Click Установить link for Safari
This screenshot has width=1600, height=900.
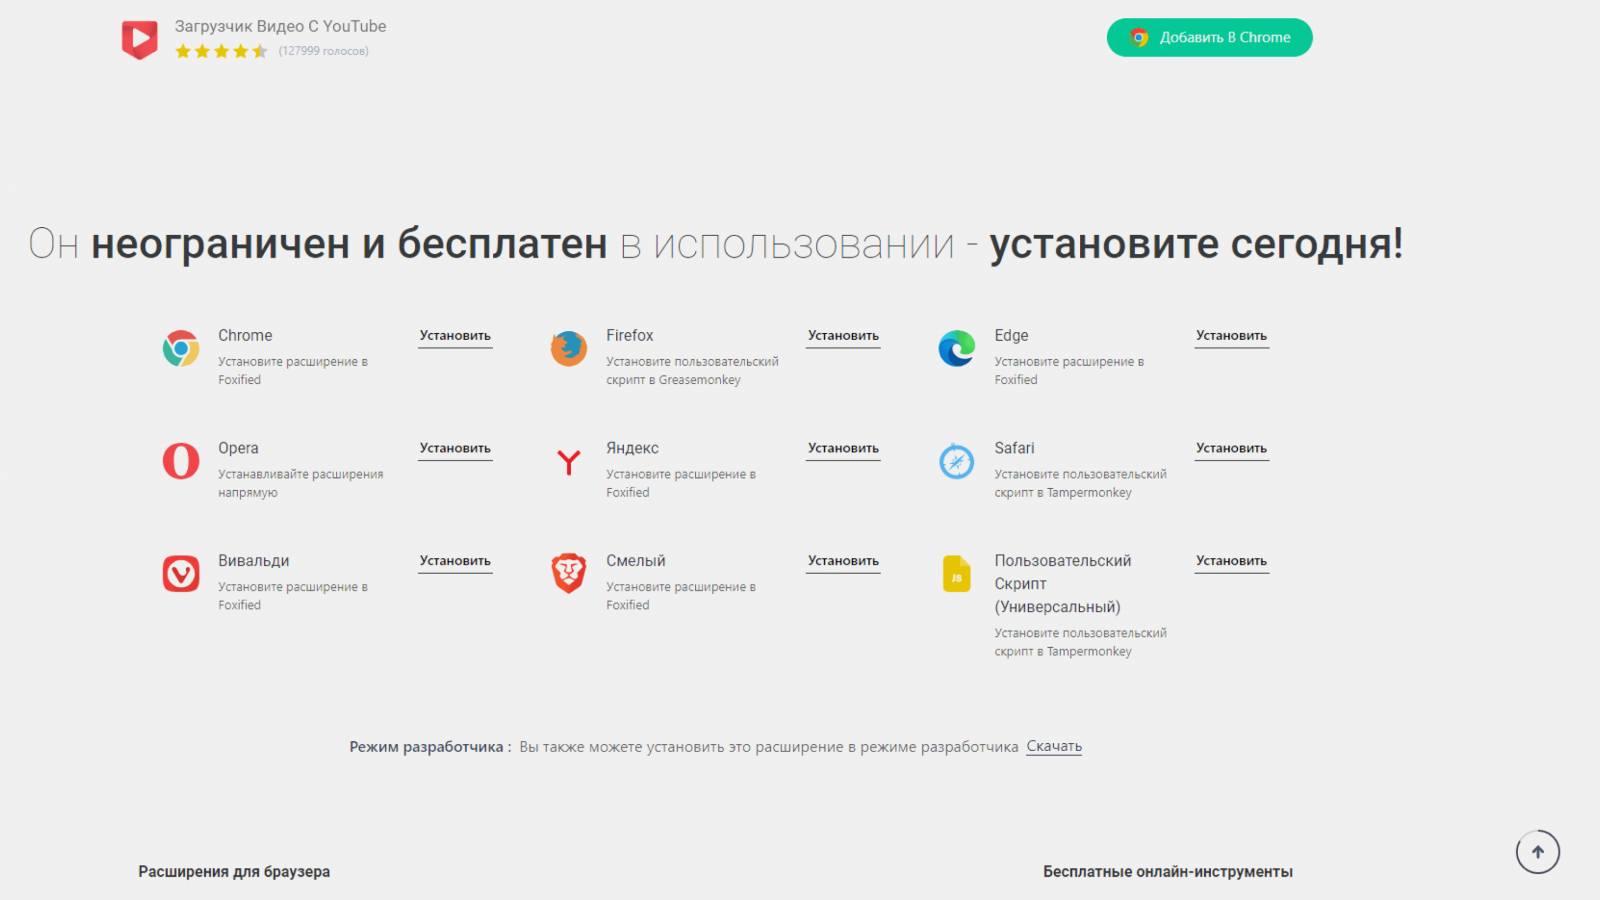[1231, 449]
